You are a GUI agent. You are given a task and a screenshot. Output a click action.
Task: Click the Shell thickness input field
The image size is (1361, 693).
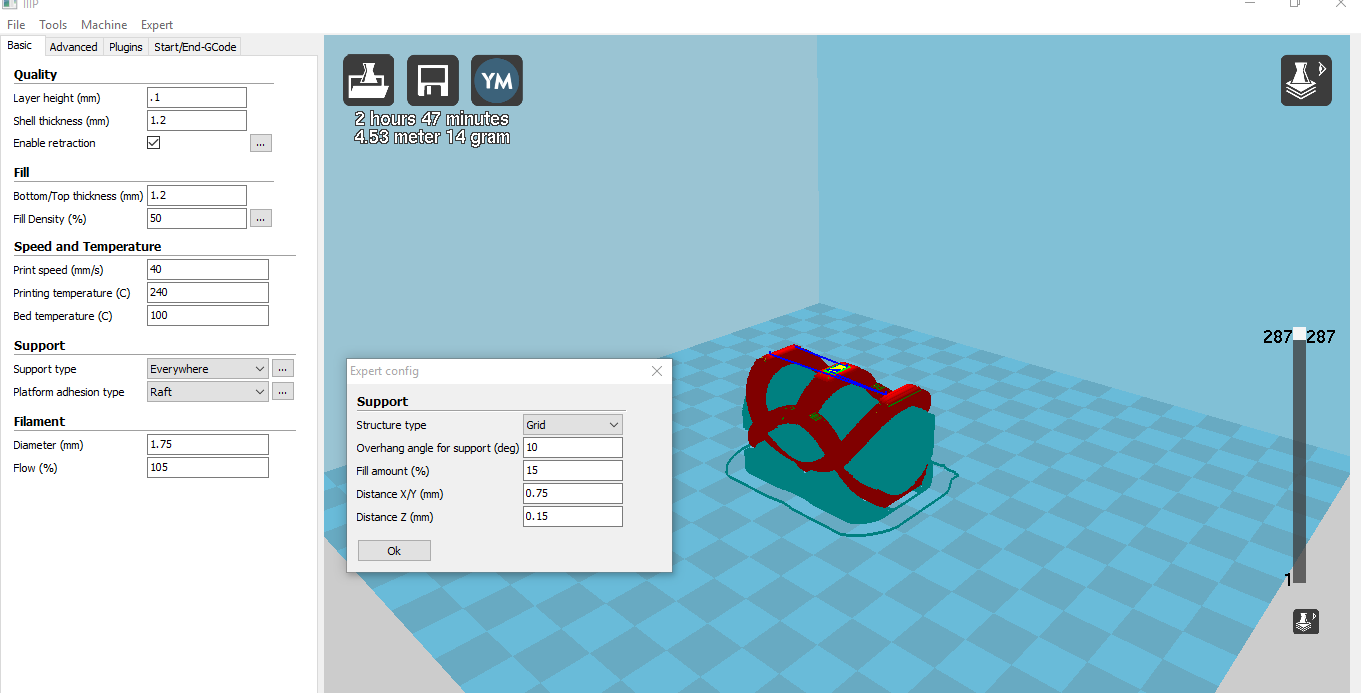[x=197, y=120]
